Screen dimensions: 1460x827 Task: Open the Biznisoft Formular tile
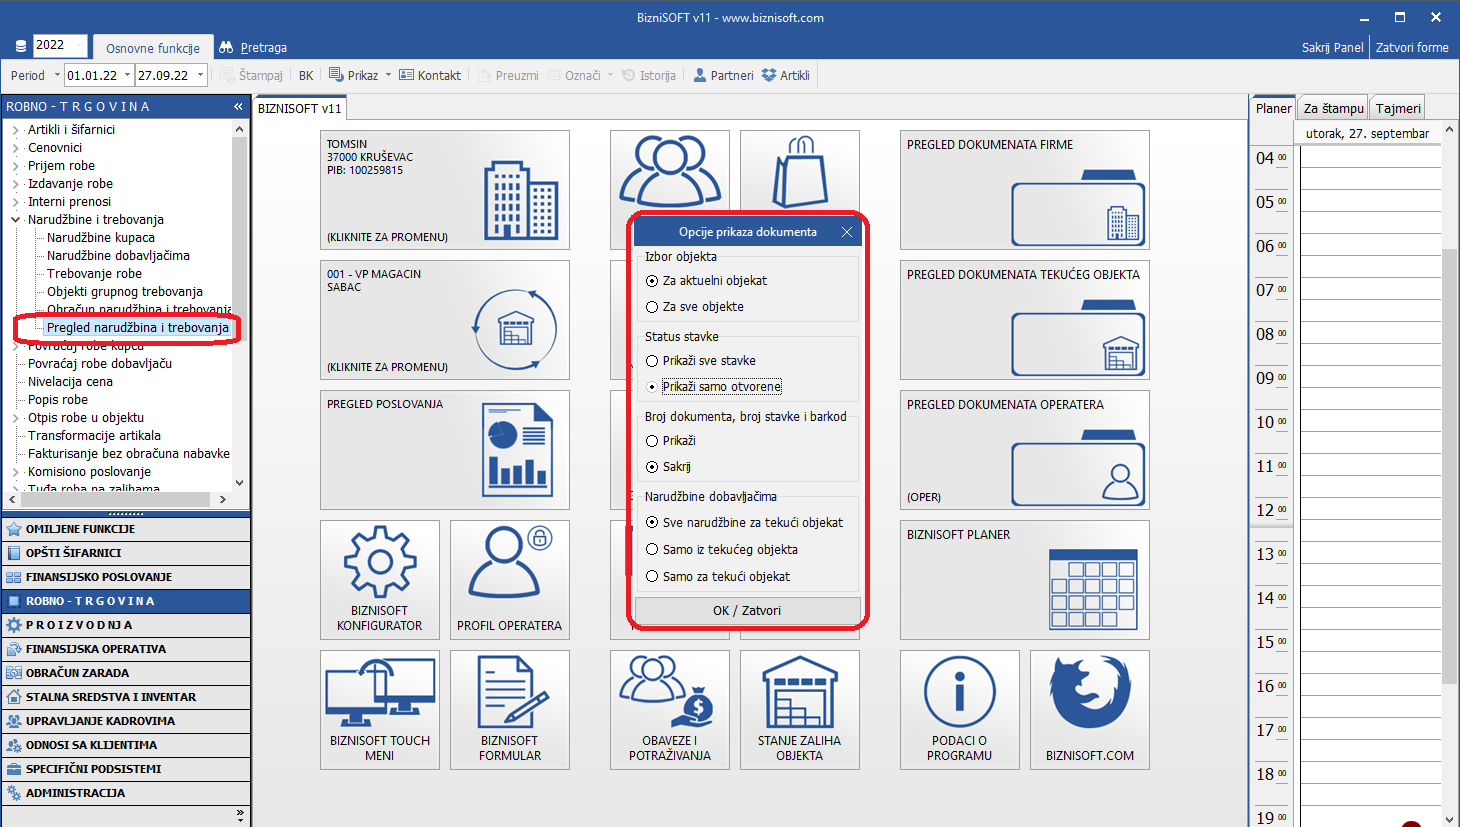point(509,709)
